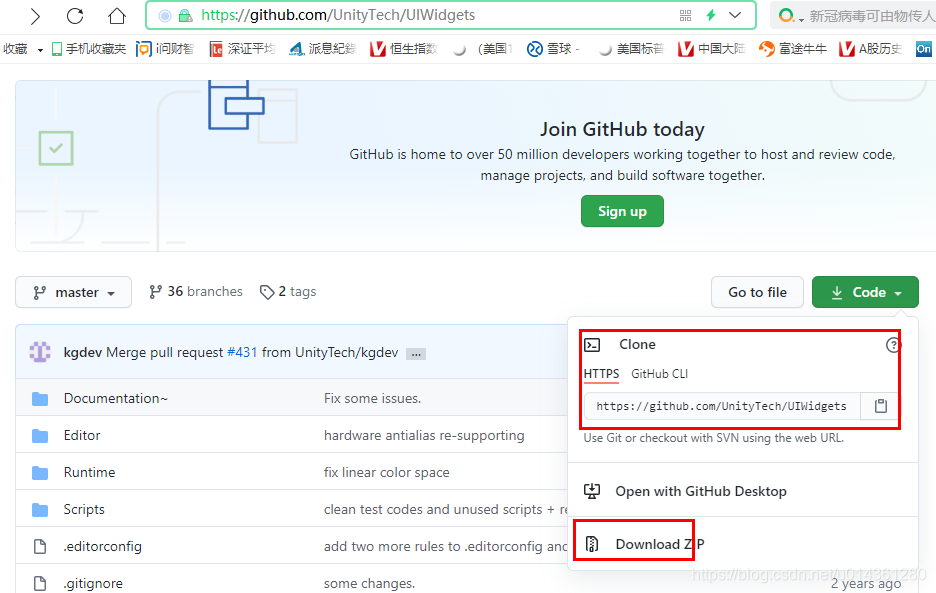
Task: Select the clone URL text field
Action: pos(722,406)
